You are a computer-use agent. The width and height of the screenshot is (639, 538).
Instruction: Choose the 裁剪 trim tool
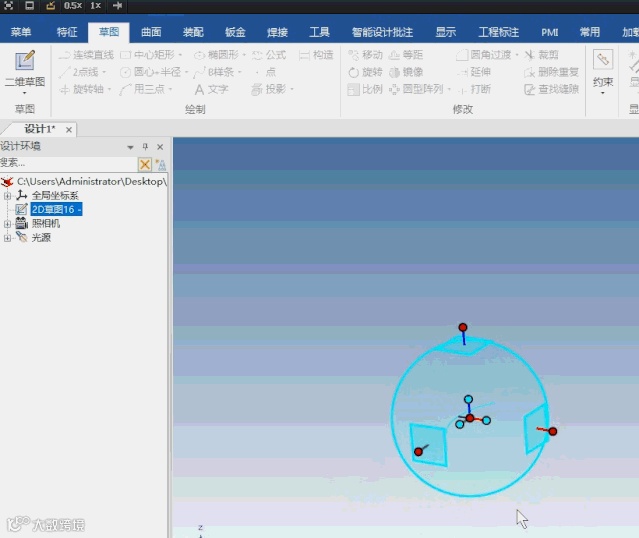point(541,55)
